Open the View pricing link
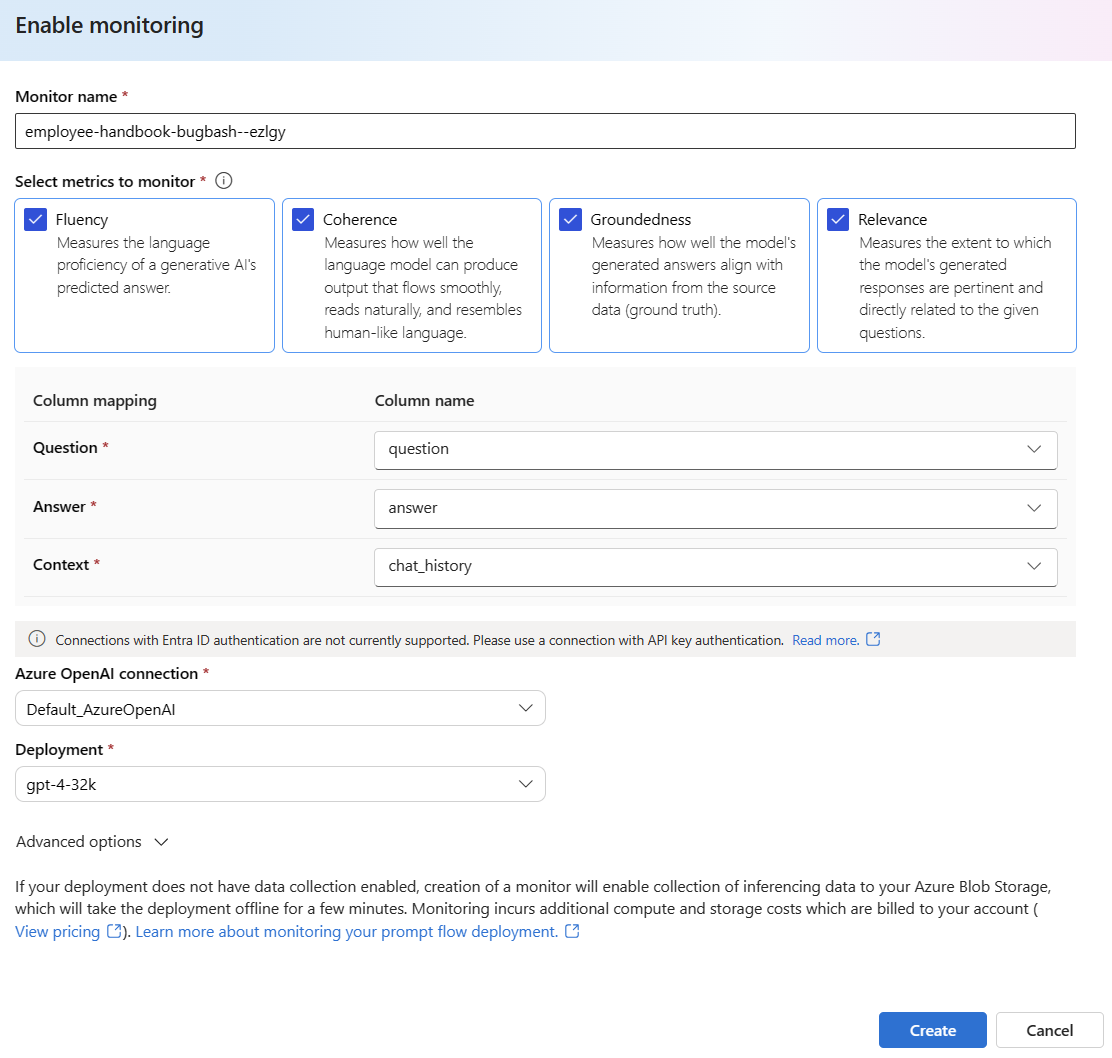The image size is (1112, 1058). [x=57, y=932]
